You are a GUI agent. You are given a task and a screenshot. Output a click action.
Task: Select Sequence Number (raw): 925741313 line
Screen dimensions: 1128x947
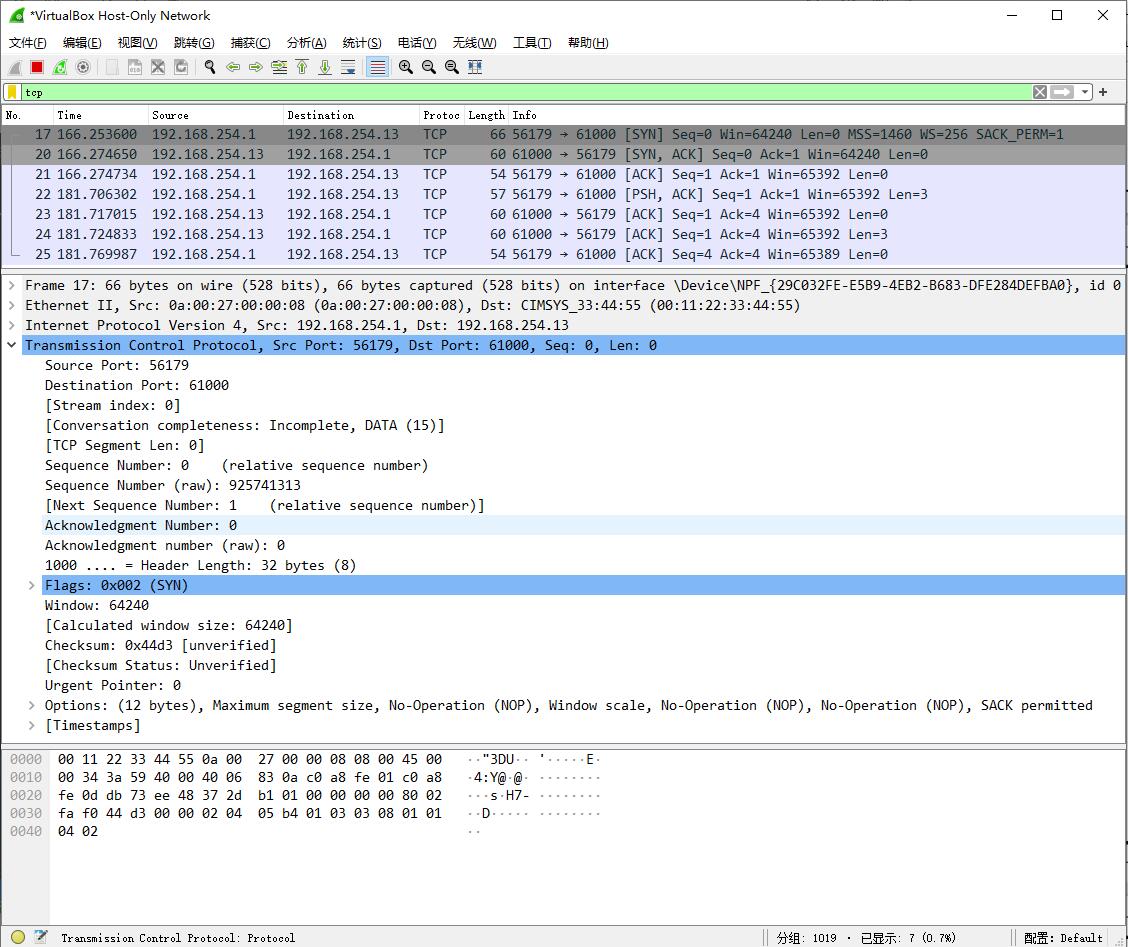tap(173, 486)
